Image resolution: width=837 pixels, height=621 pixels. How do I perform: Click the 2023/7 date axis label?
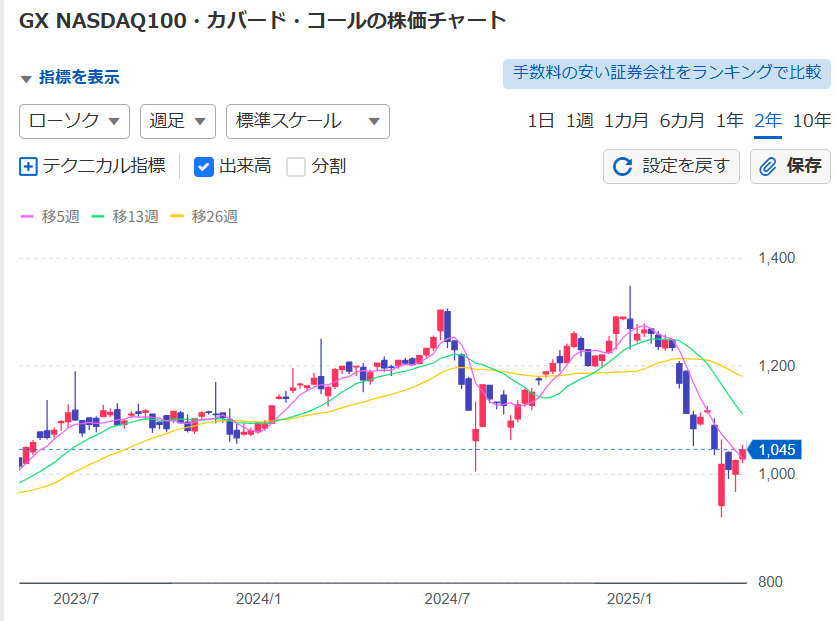click(x=76, y=599)
